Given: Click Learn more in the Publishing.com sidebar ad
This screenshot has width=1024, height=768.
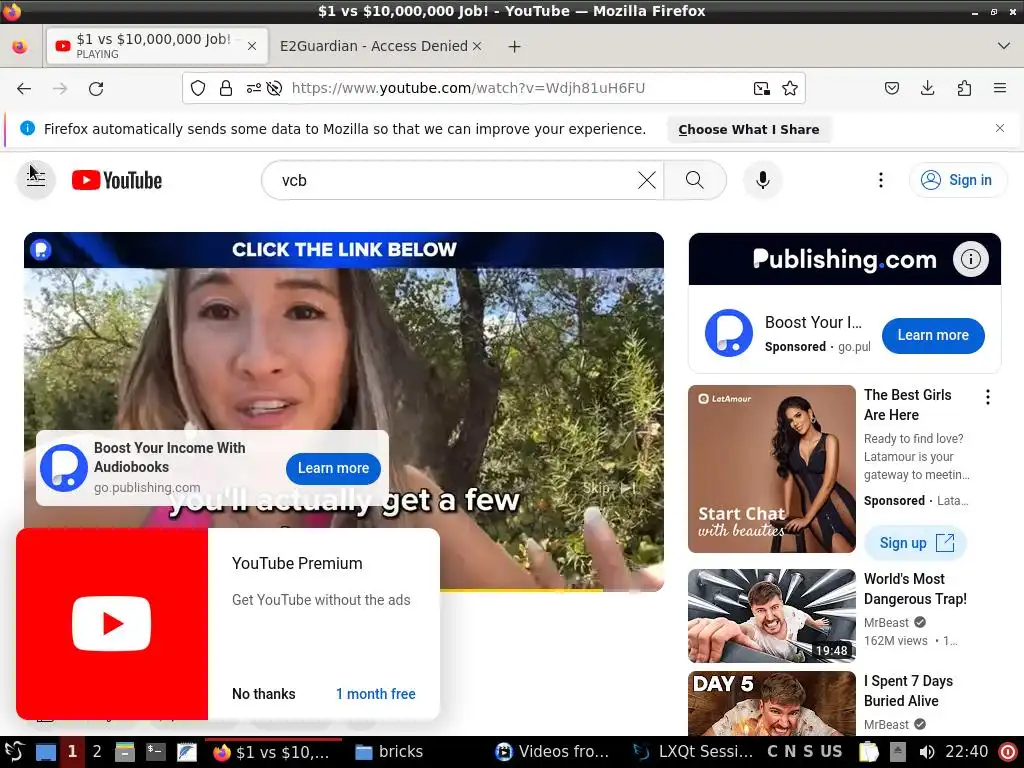Looking at the screenshot, I should 933,335.
